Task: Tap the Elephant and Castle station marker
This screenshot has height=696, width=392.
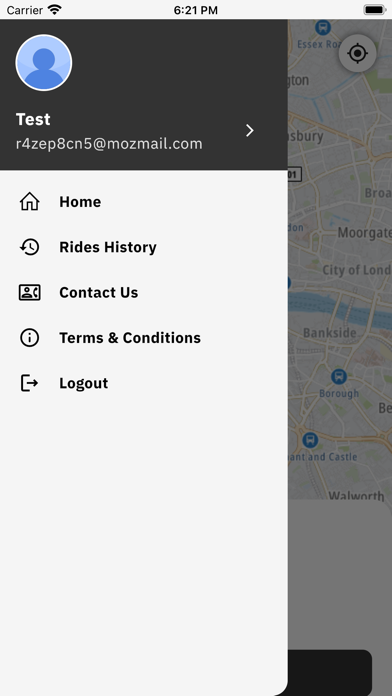Action: 310,441
